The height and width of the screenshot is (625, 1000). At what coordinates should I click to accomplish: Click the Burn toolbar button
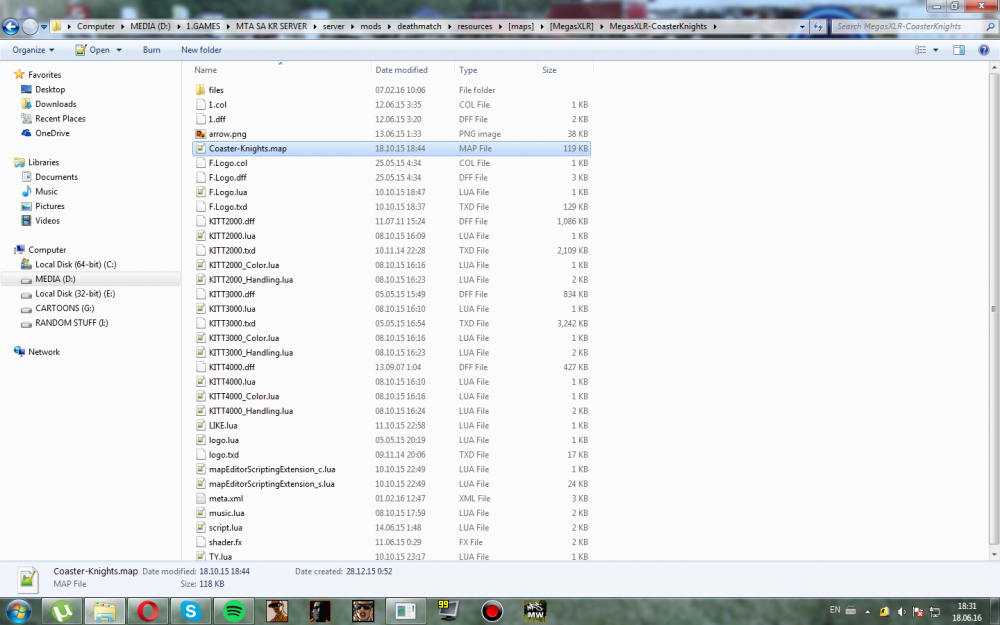(151, 50)
